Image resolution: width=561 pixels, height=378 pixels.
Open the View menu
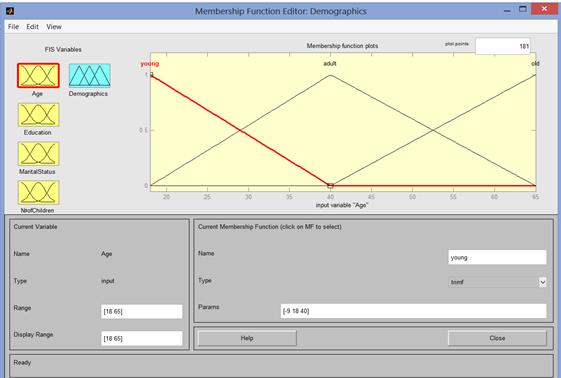tap(54, 27)
